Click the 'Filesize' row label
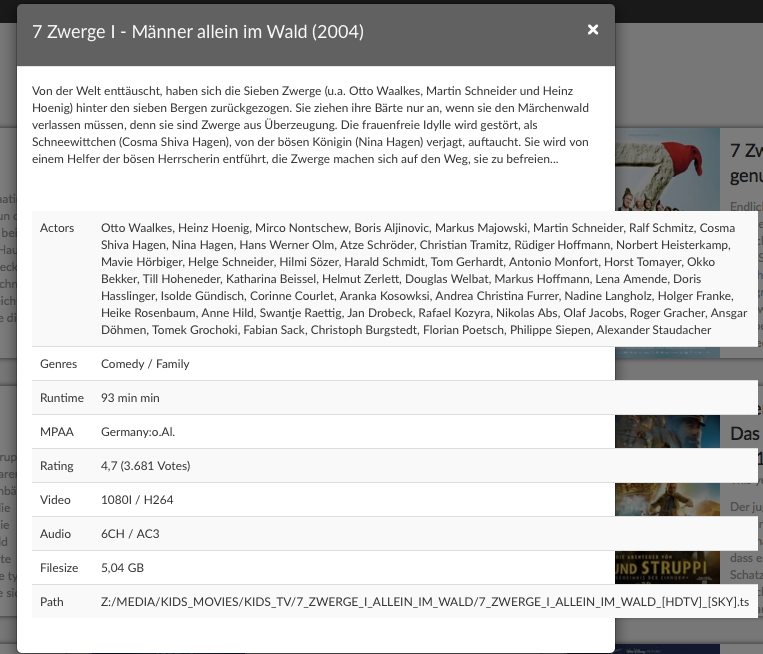Screen dimensions: 763x654 [x=59, y=568]
